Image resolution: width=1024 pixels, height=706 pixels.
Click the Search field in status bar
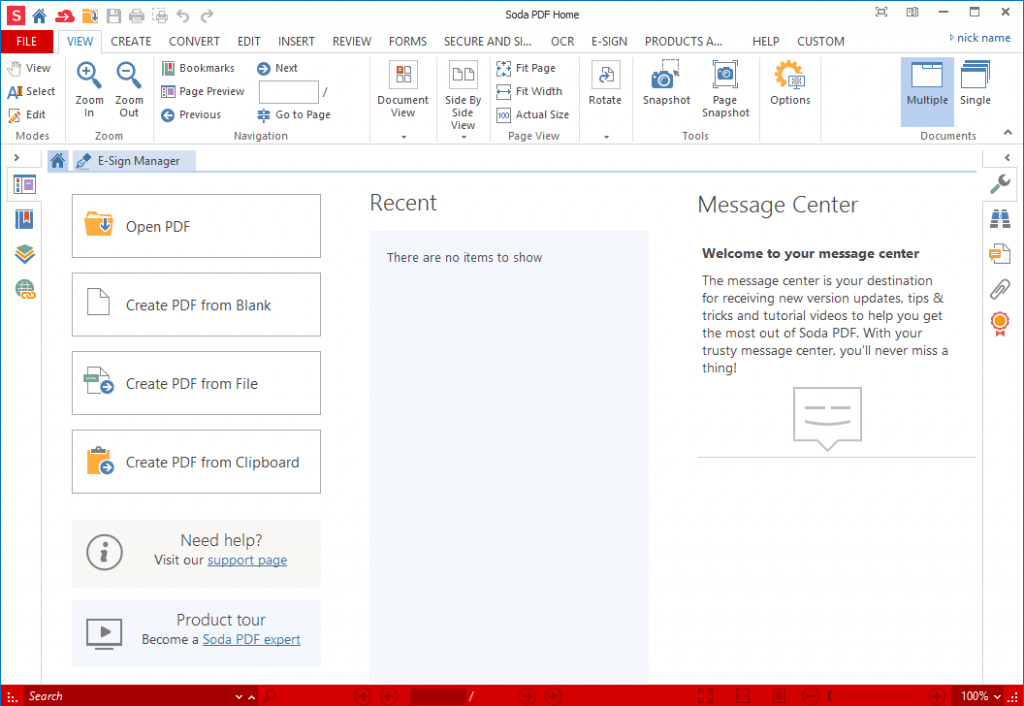(x=128, y=697)
